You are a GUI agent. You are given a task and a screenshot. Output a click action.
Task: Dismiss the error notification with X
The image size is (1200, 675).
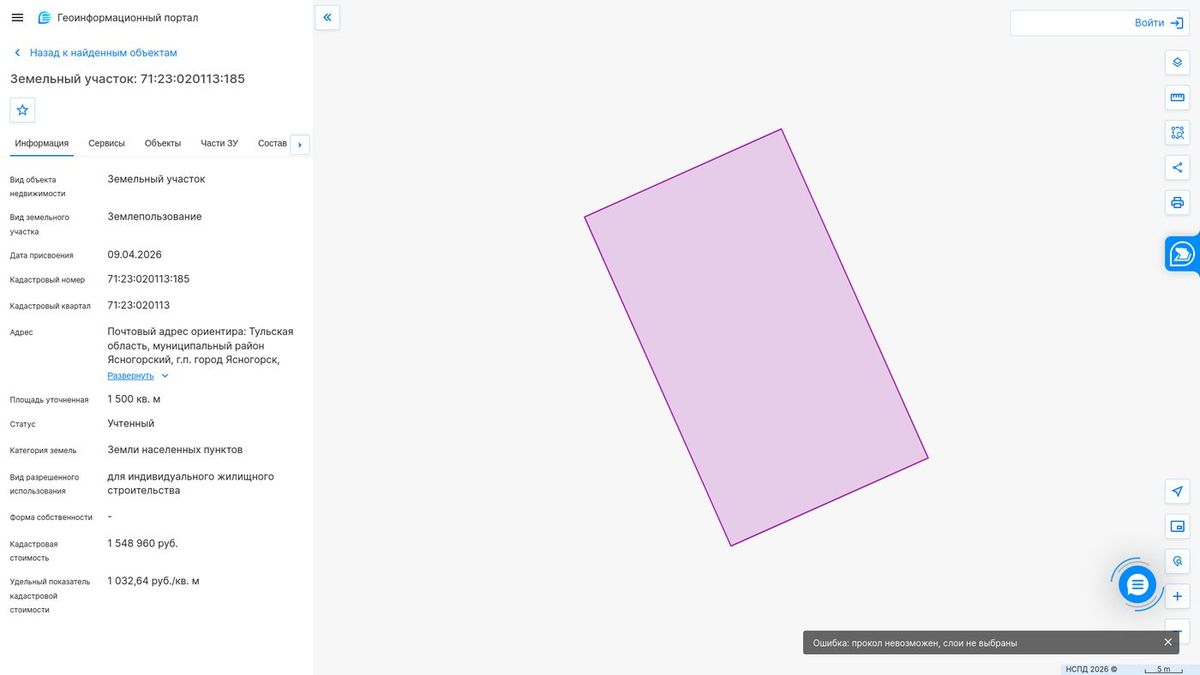[1168, 642]
